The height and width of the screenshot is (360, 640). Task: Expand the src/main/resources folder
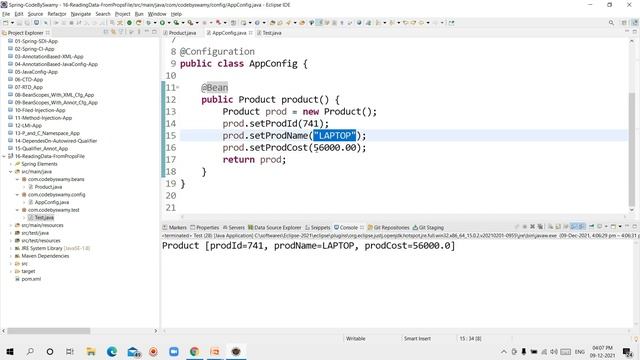pos(11,225)
